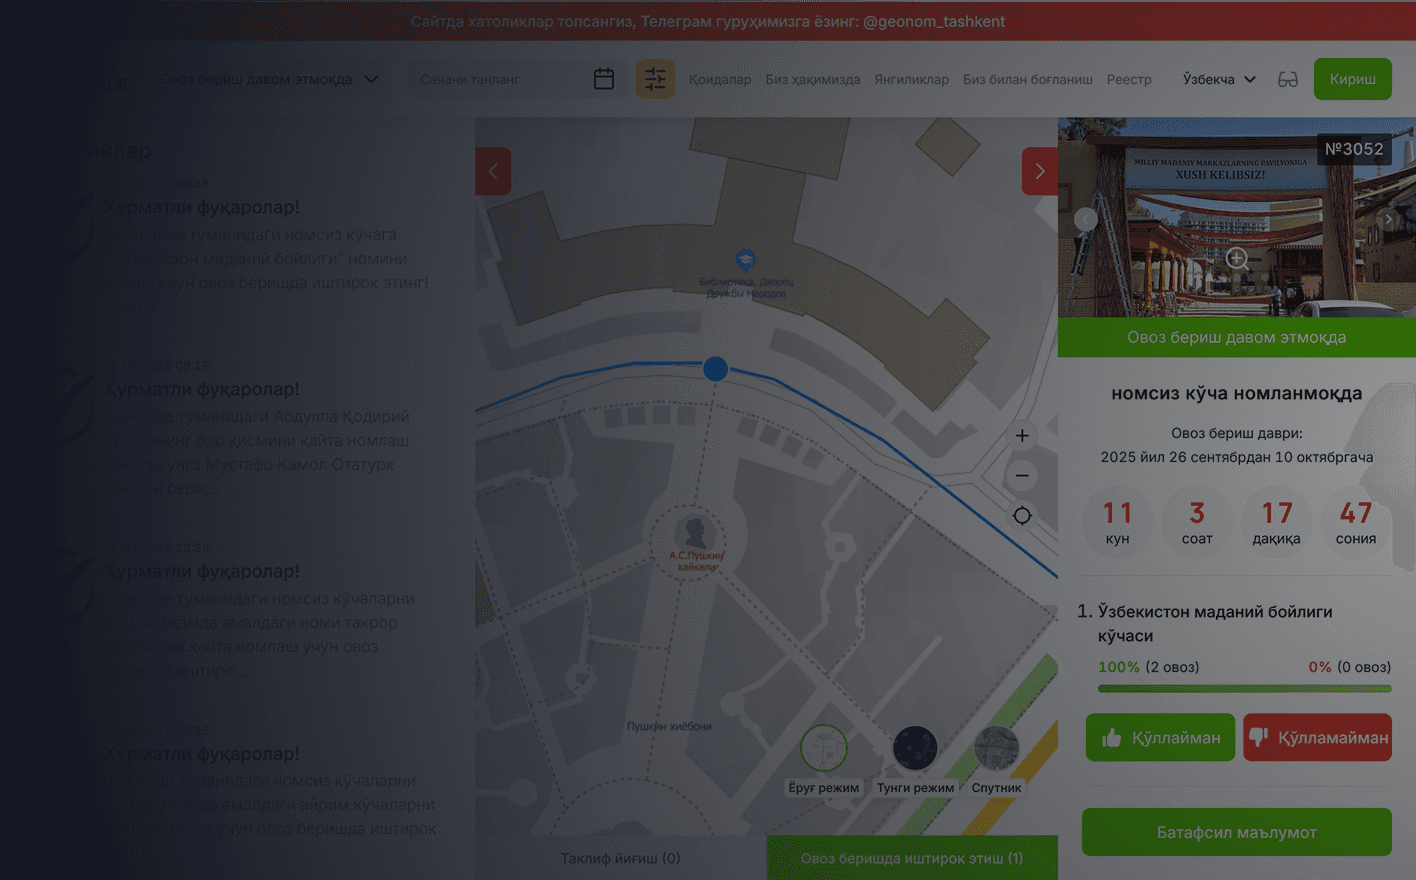
Task: Switch map to Тунги режим
Action: click(915, 749)
